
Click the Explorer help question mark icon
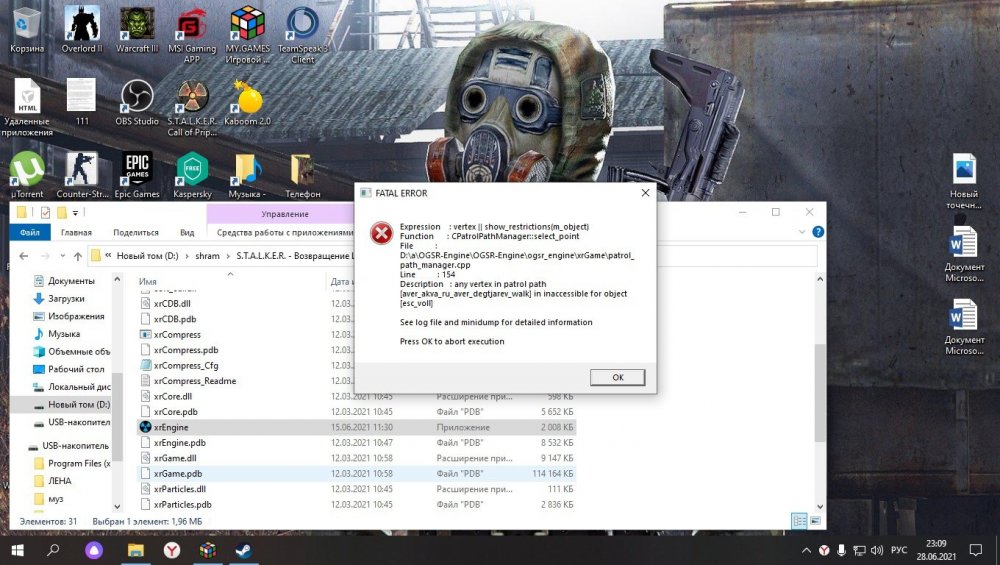818,232
